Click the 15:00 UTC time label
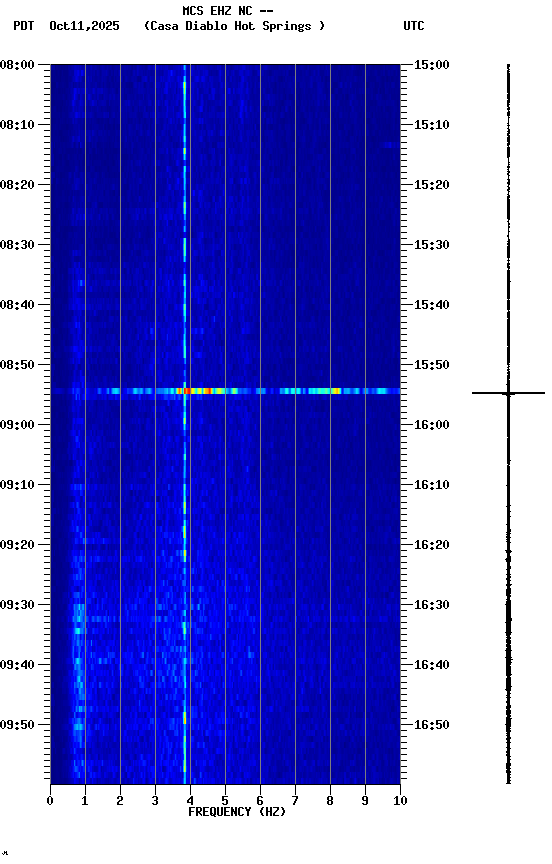 point(432,65)
